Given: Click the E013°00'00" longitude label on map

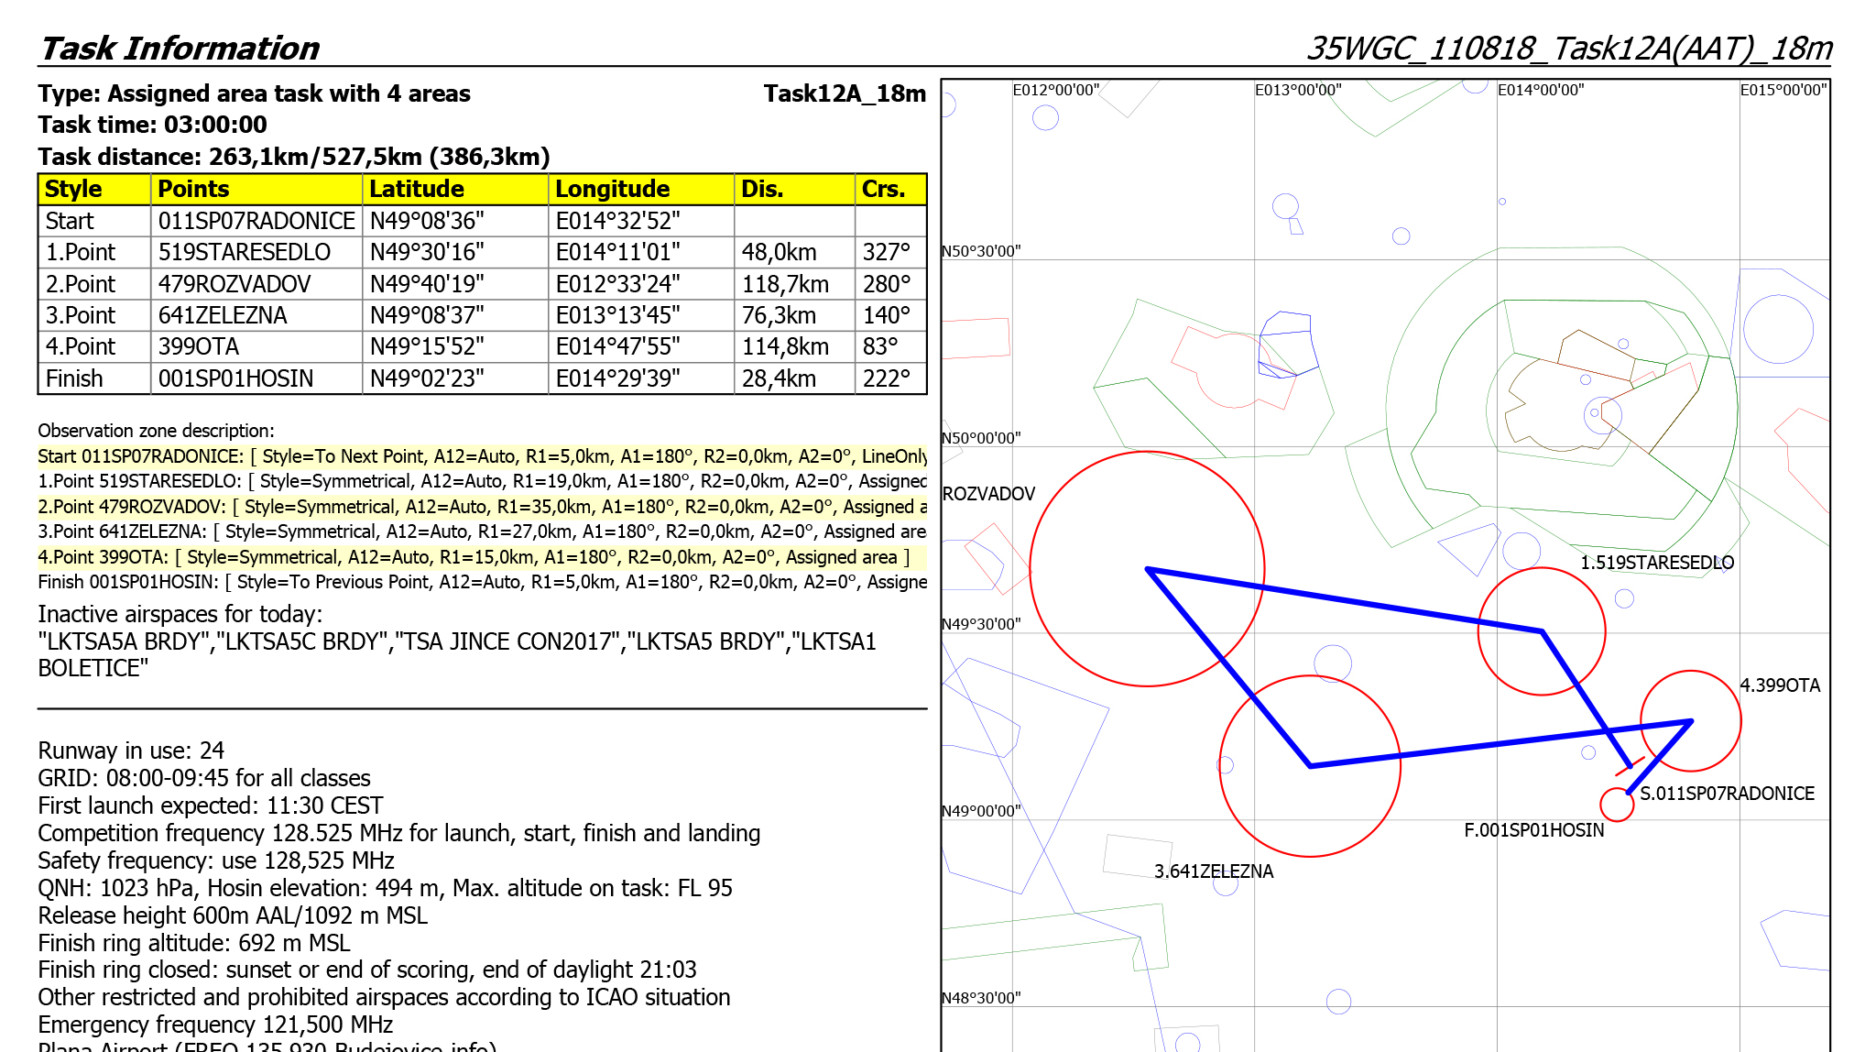Looking at the screenshot, I should [1297, 90].
